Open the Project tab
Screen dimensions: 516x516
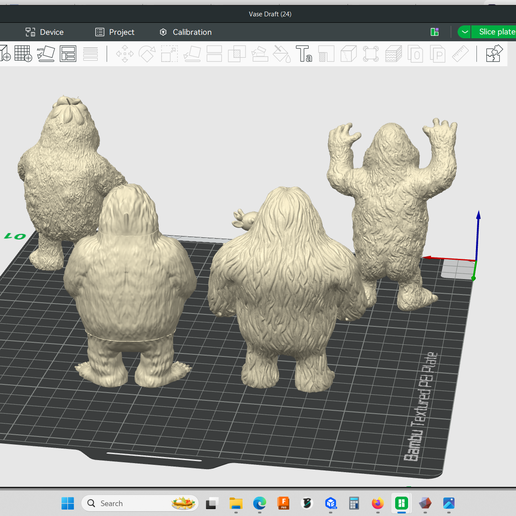(x=114, y=32)
